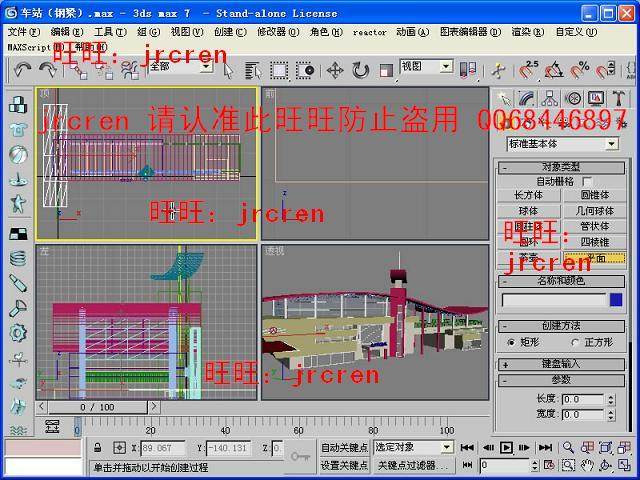640x480 pixels.
Task: Click Play Animation button
Action: [506, 448]
